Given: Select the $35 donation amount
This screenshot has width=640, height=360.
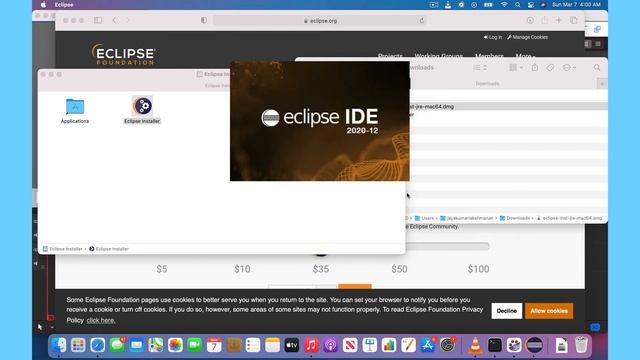Looking at the screenshot, I should pos(321,269).
